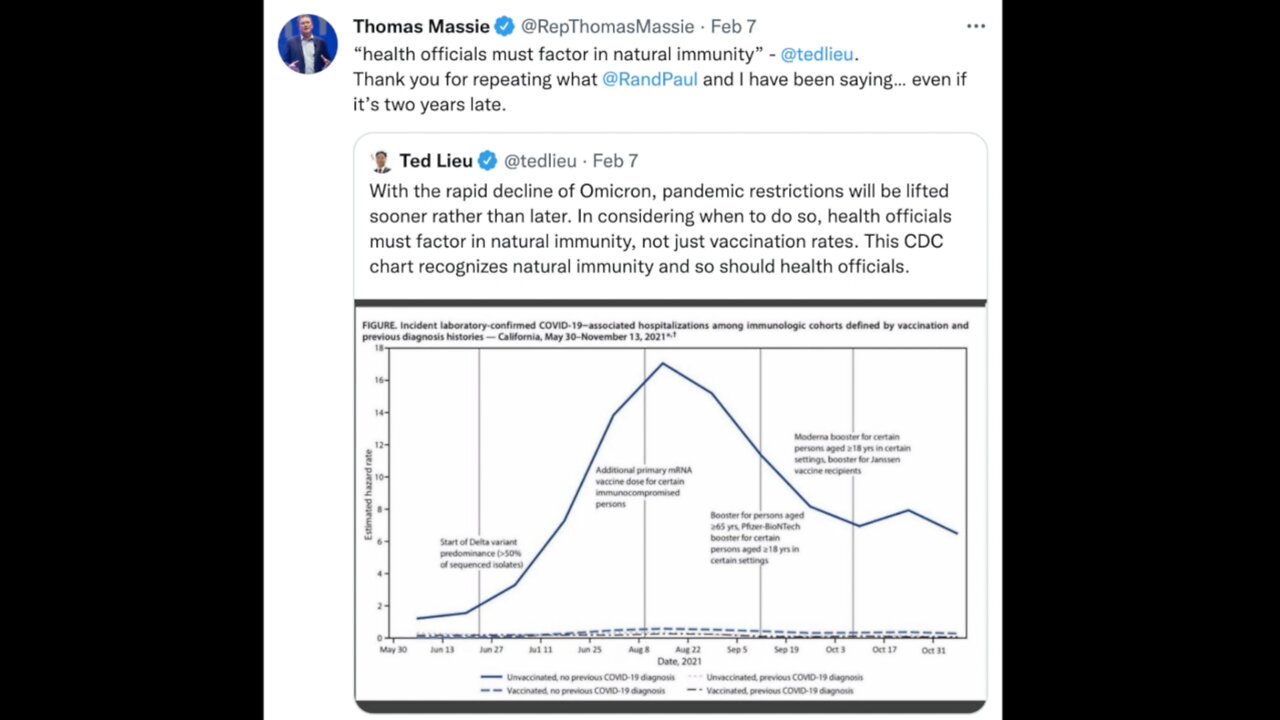
Task: Click Ted Lieu's verified checkmark badge
Action: 487,161
